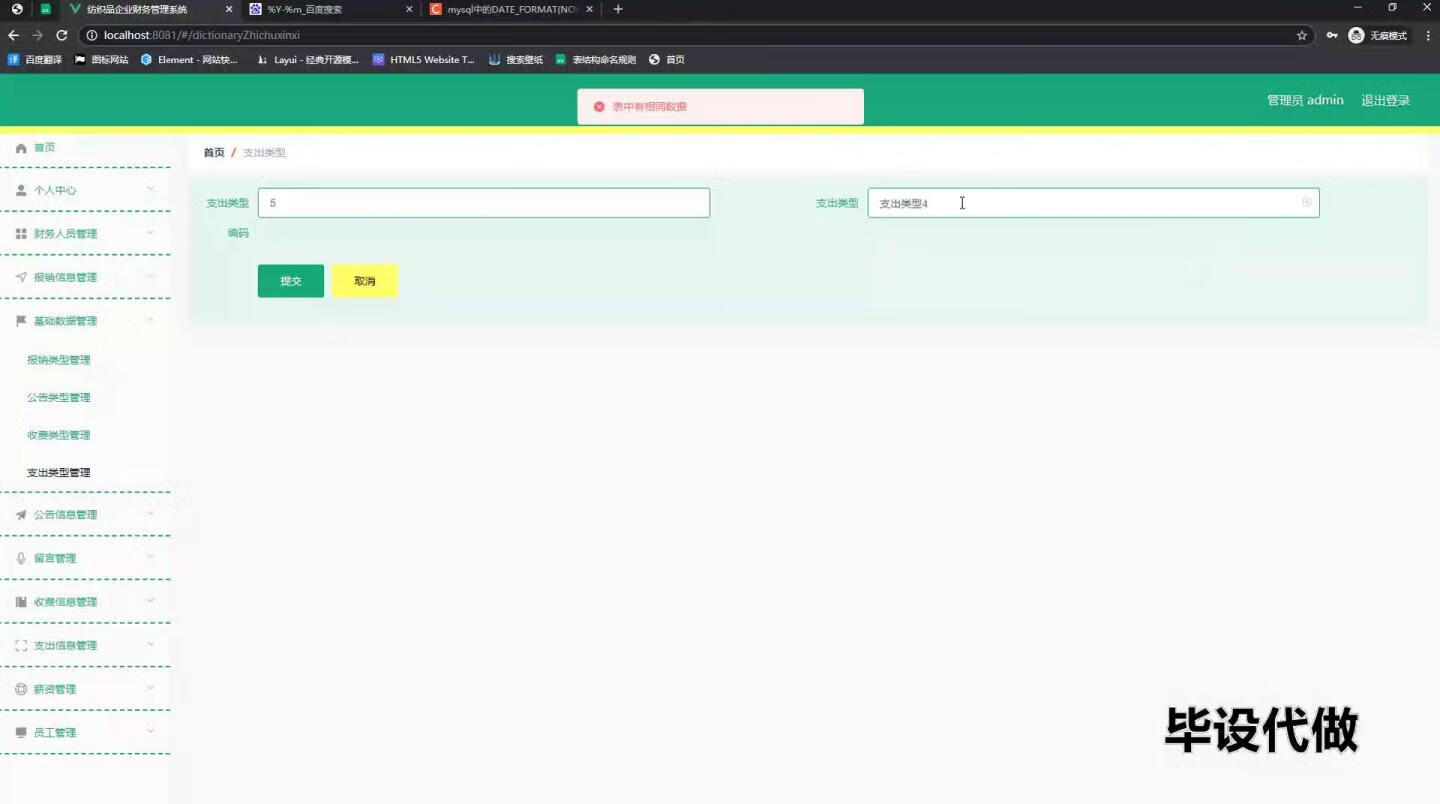The width and height of the screenshot is (1440, 804).
Task: Expand the 员工管理 menu chevron
Action: (x=150, y=732)
